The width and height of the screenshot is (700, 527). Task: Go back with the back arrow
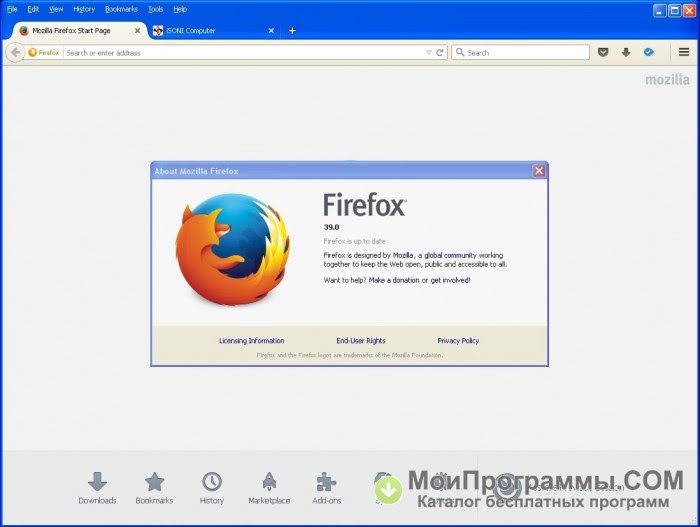click(x=15, y=52)
